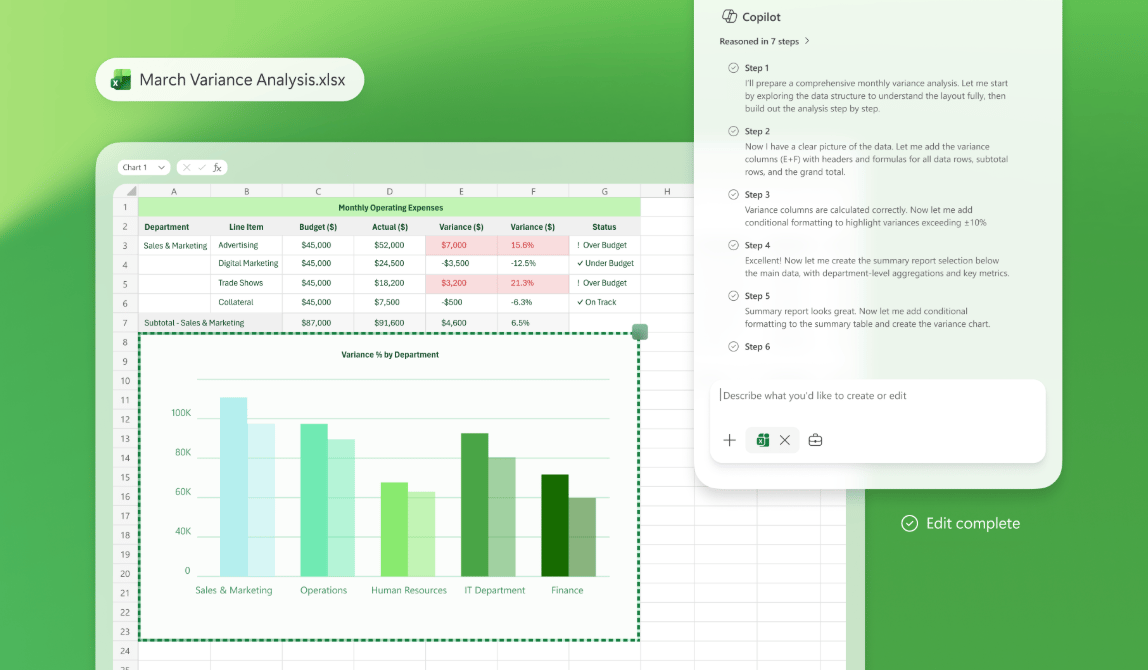
Task: Click the Step 2 checkmark icon
Action: (x=733, y=131)
